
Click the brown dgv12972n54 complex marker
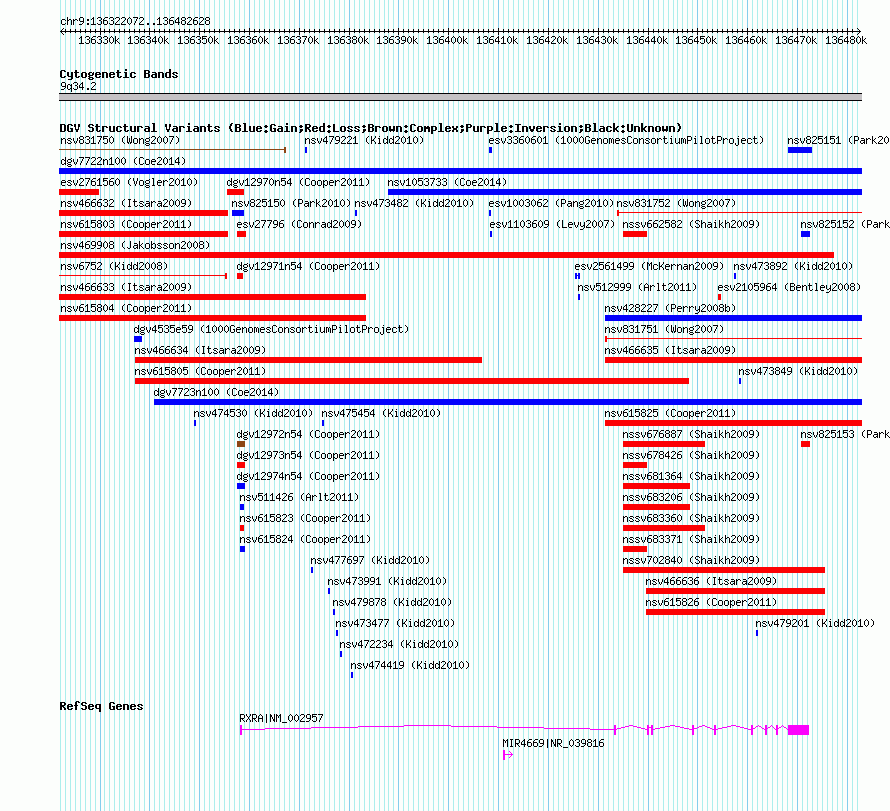pyautogui.click(x=241, y=444)
